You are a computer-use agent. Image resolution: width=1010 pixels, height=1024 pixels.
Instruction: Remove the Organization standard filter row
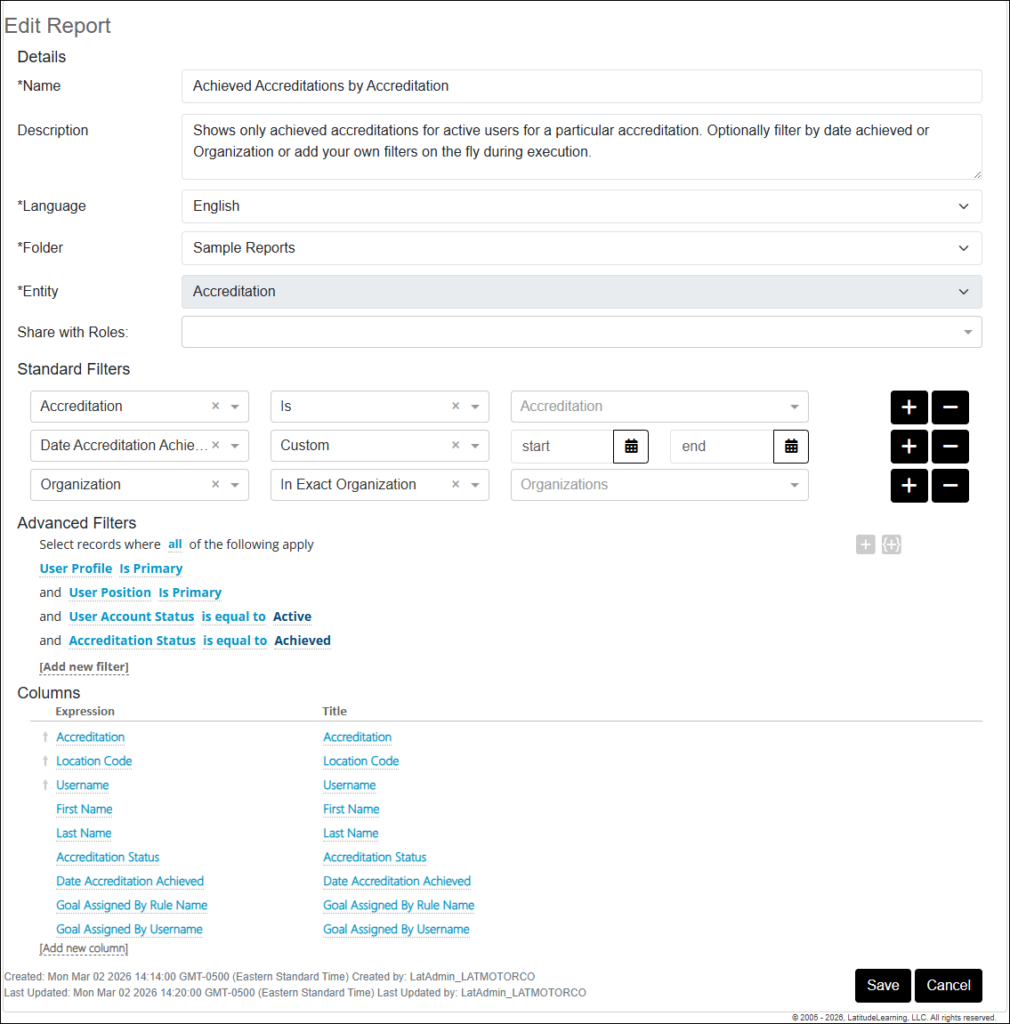pos(950,485)
